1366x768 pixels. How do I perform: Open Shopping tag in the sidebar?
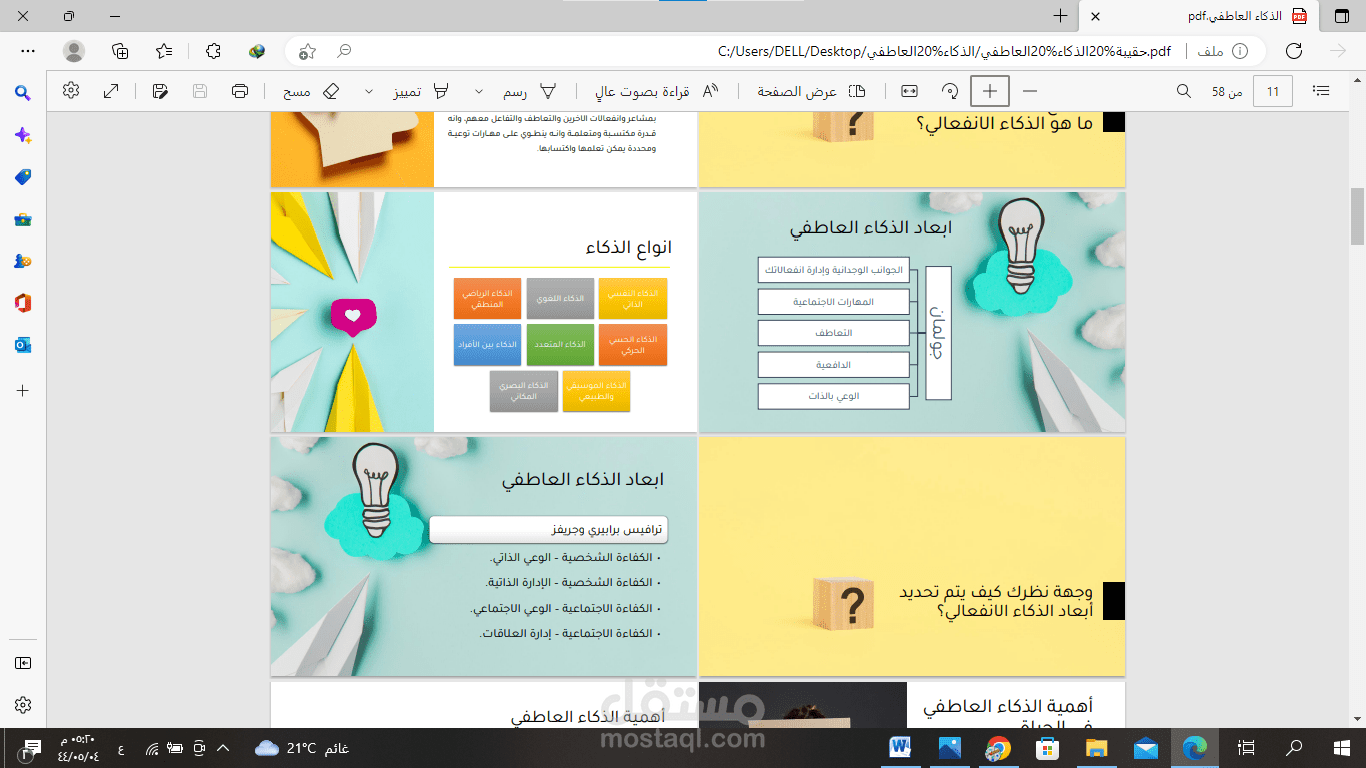(23, 177)
